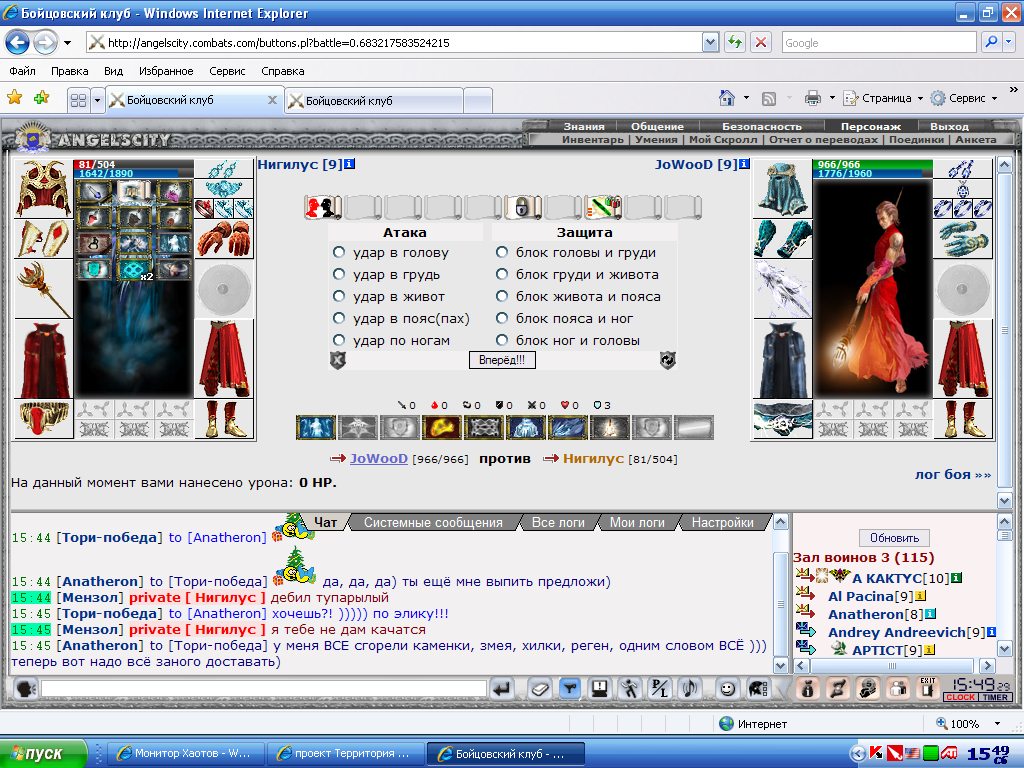Image resolution: width=1024 pixels, height=768 pixels.
Task: Click the speaking head icon by chat input
Action: point(25,688)
